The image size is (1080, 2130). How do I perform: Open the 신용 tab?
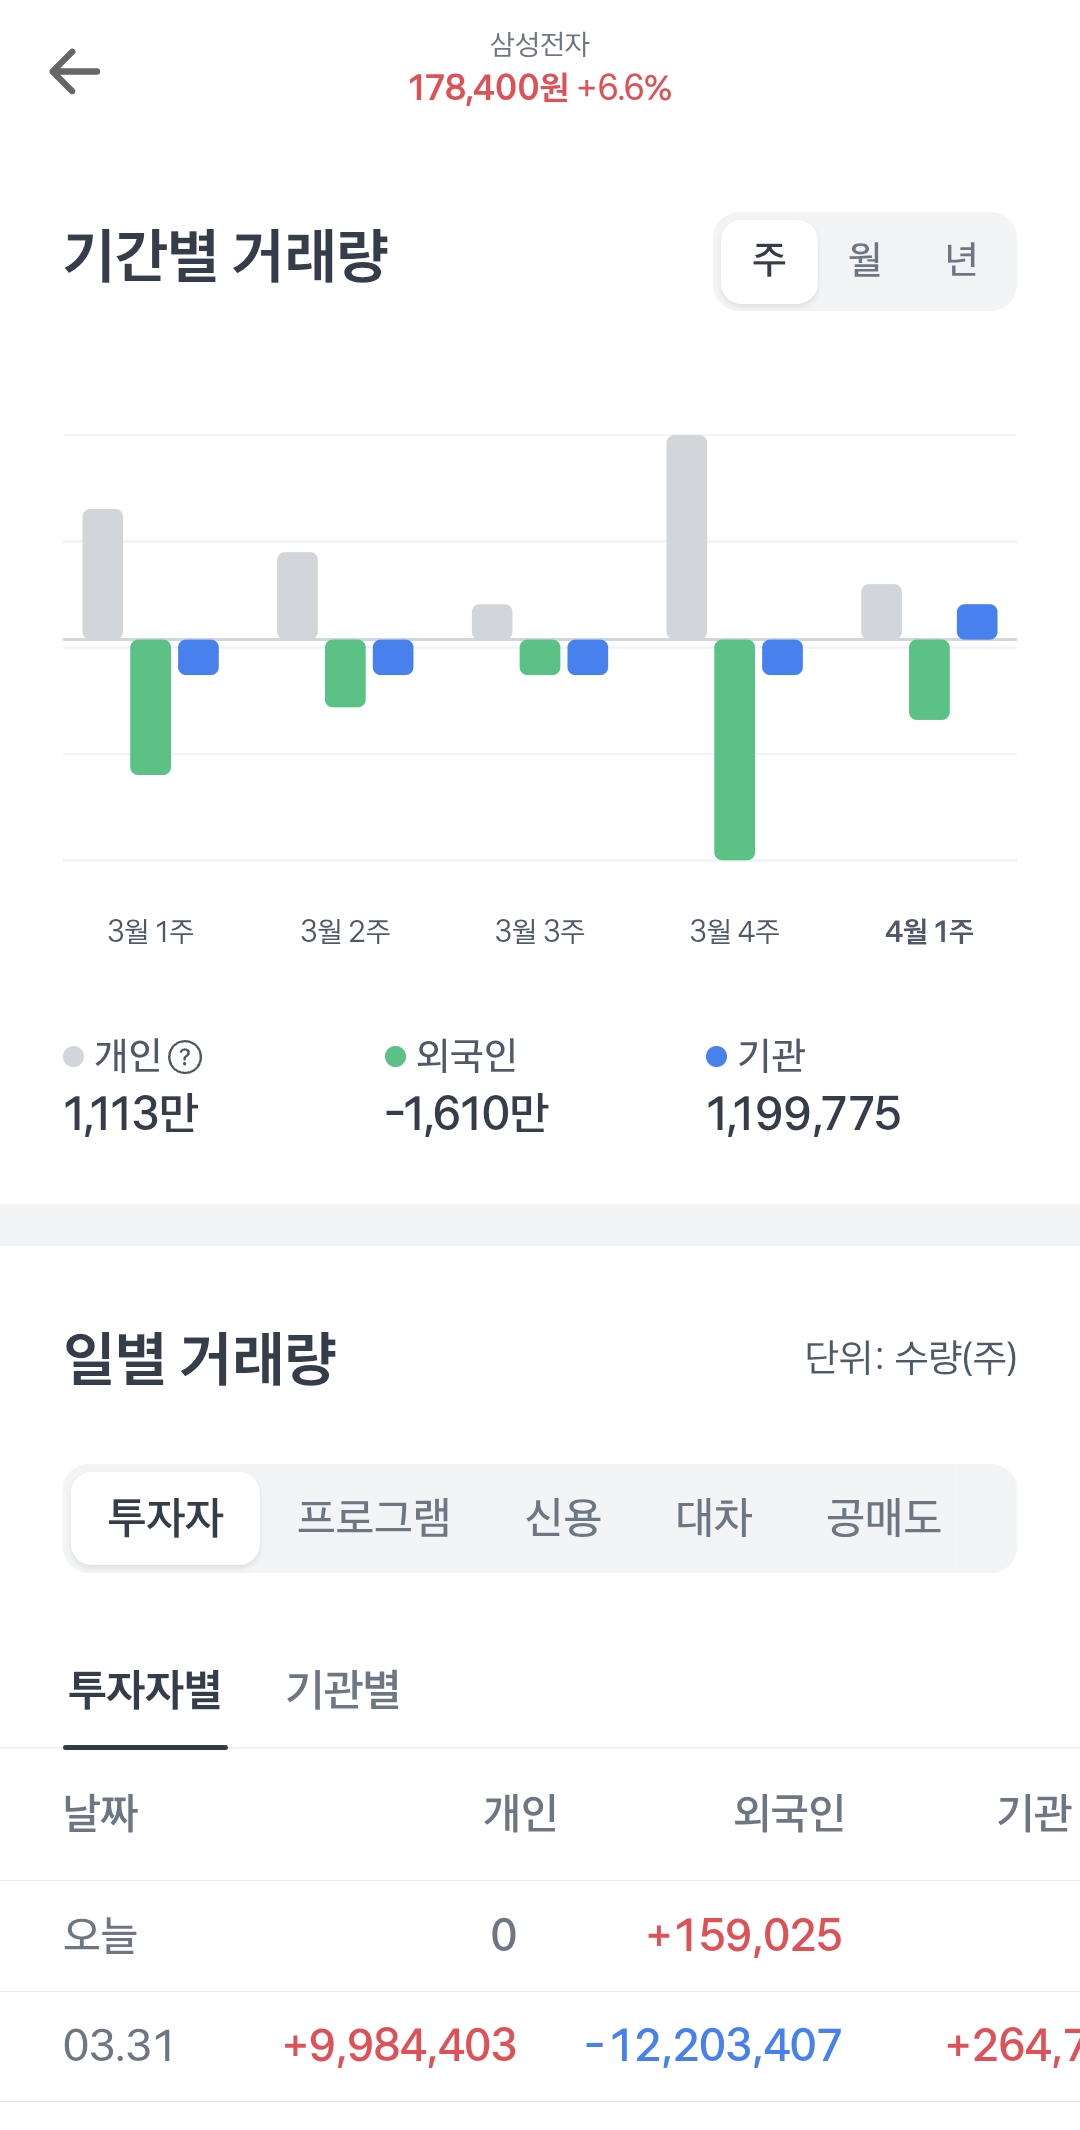click(x=563, y=1518)
